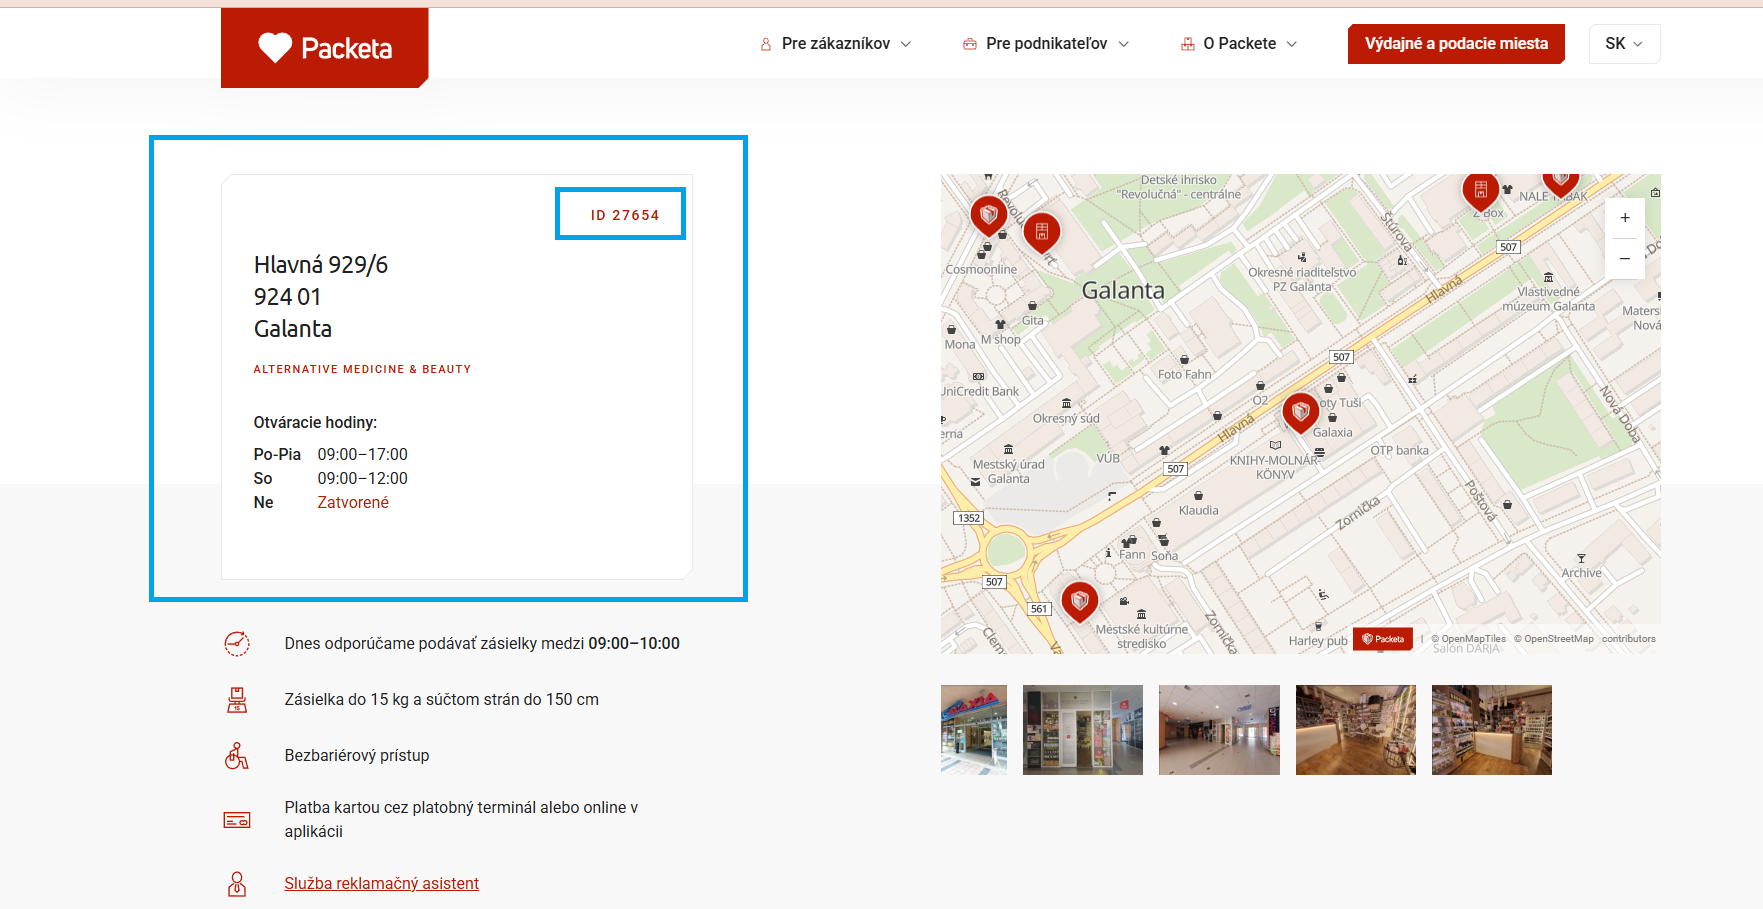Click Mestský úrad Galanta map label
This screenshot has height=909, width=1763.
(x=1008, y=472)
